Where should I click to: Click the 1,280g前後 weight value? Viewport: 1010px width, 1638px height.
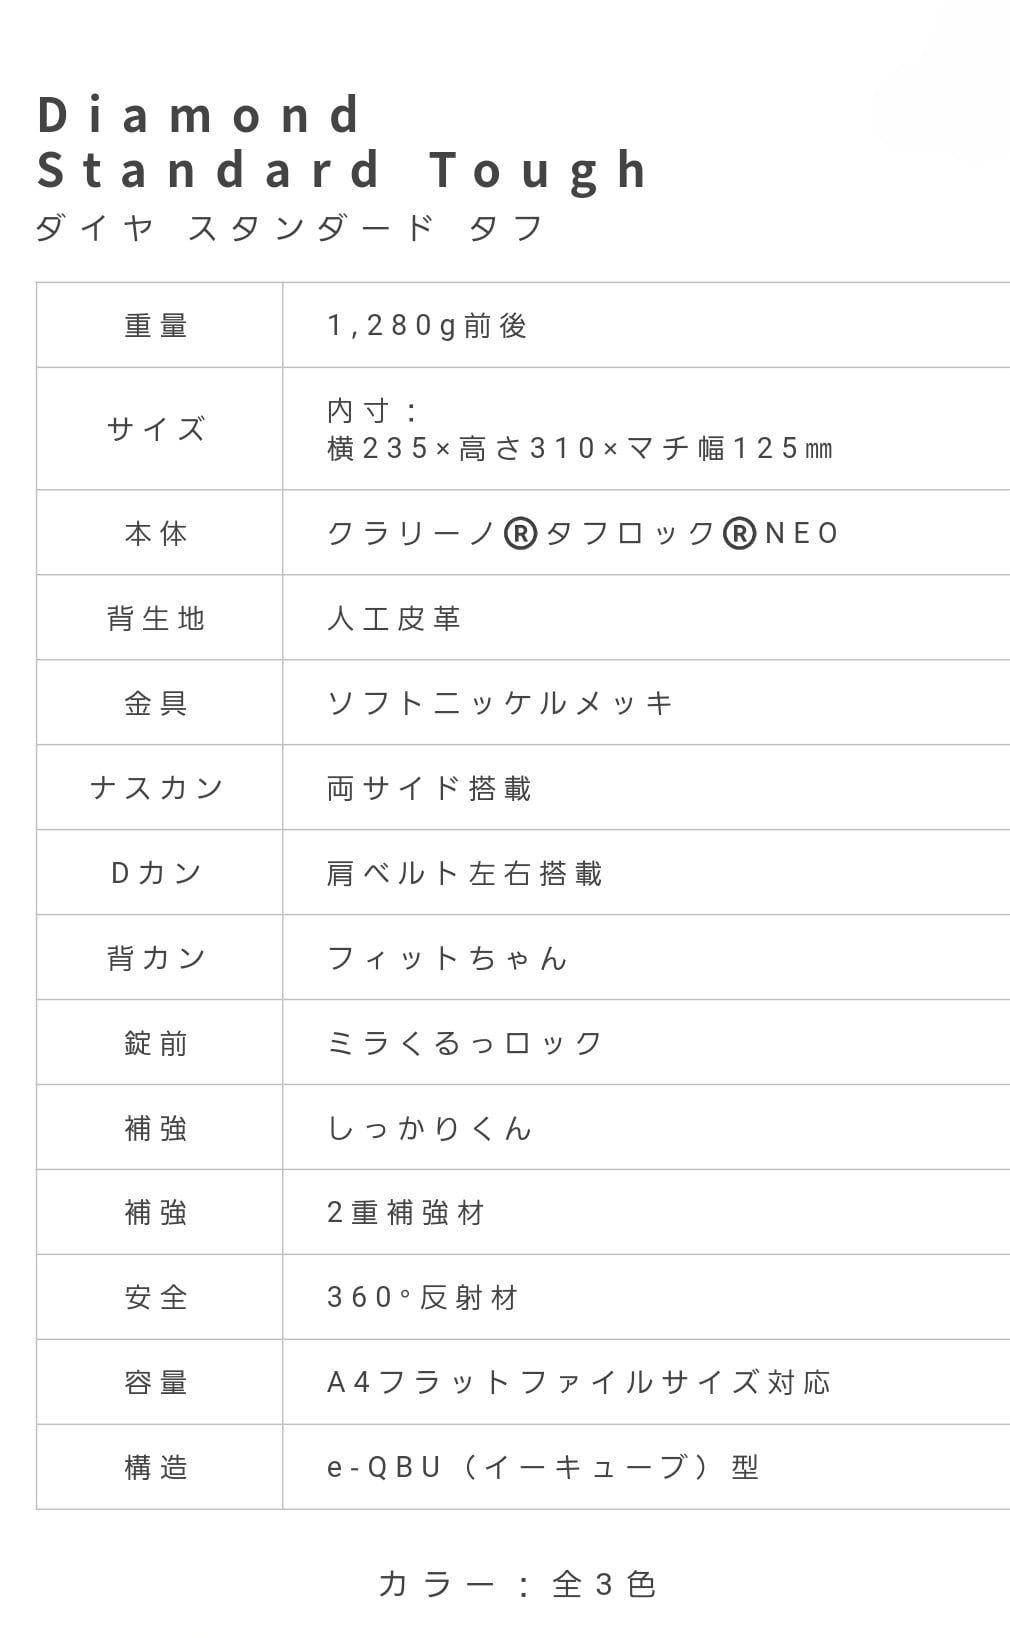[428, 326]
